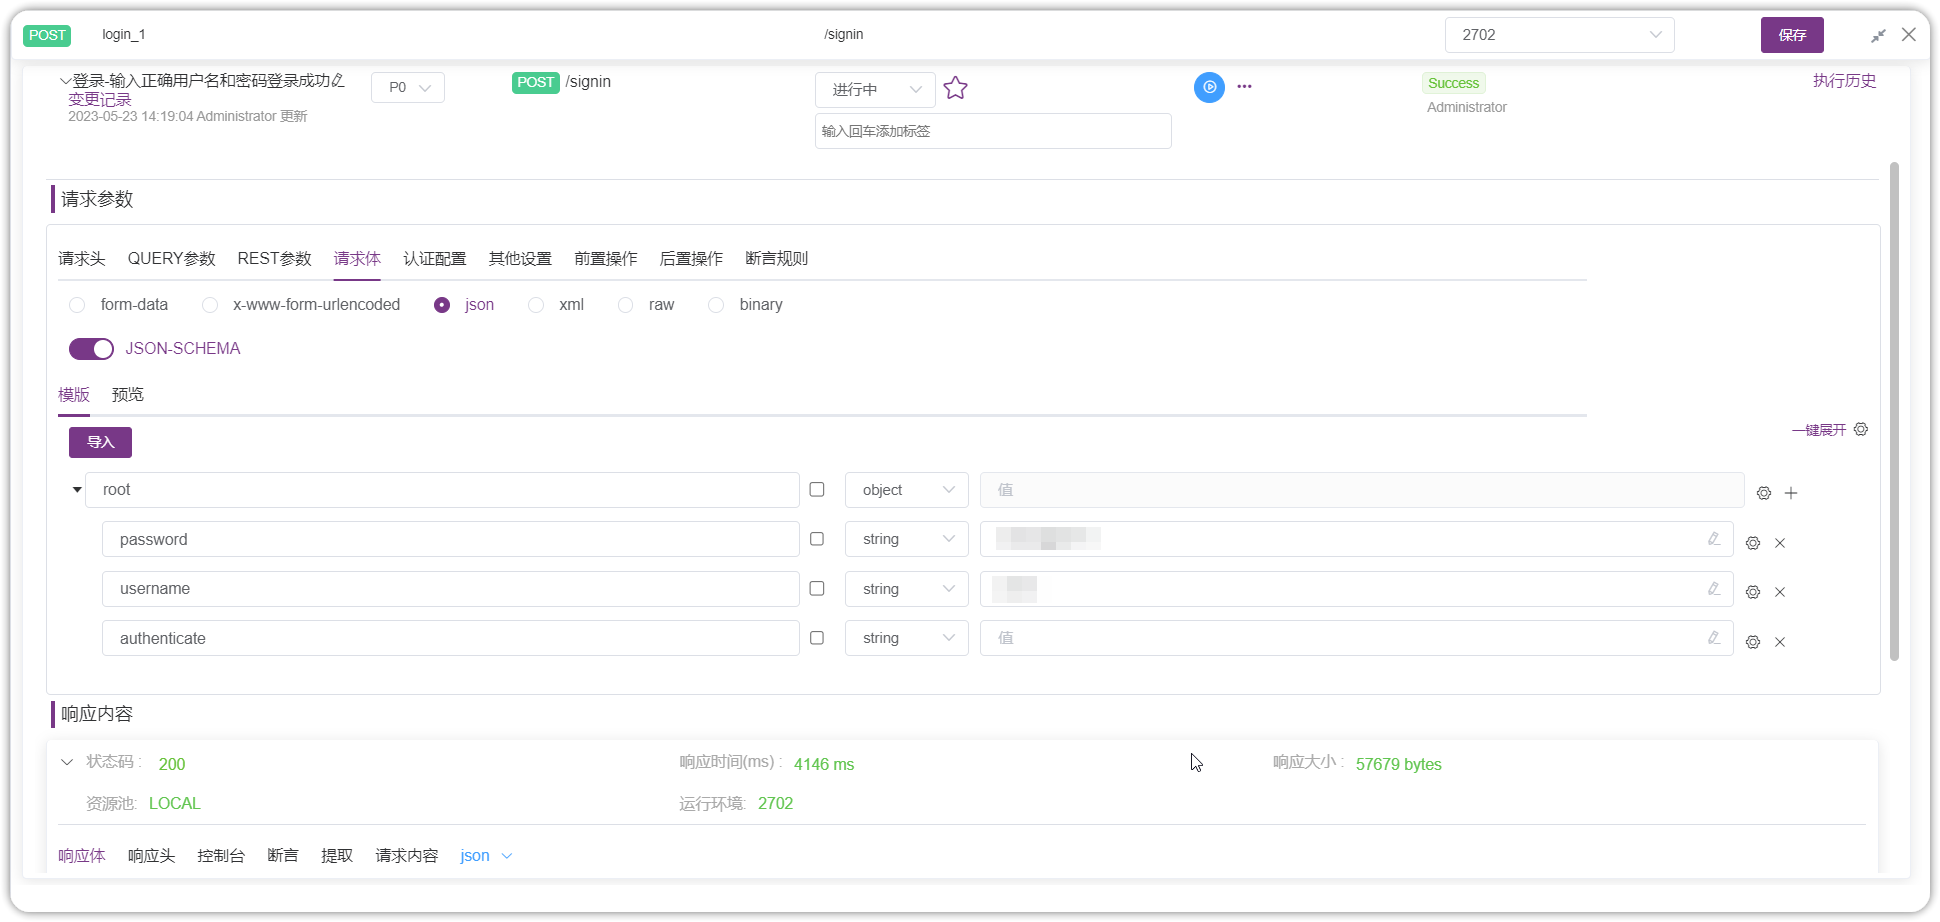This screenshot has width=1940, height=922.
Task: Open settings gear next to 一键展开
Action: [1861, 429]
